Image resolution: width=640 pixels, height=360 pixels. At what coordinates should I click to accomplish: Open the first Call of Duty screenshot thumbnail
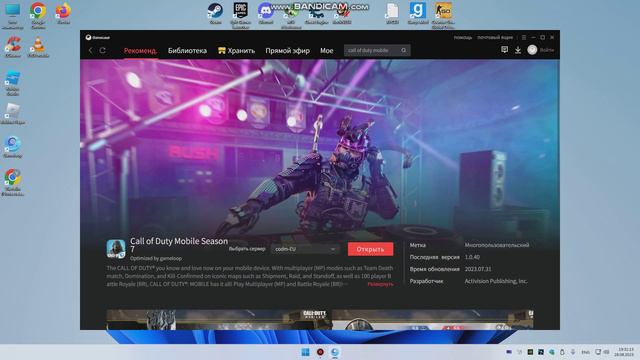[219, 320]
